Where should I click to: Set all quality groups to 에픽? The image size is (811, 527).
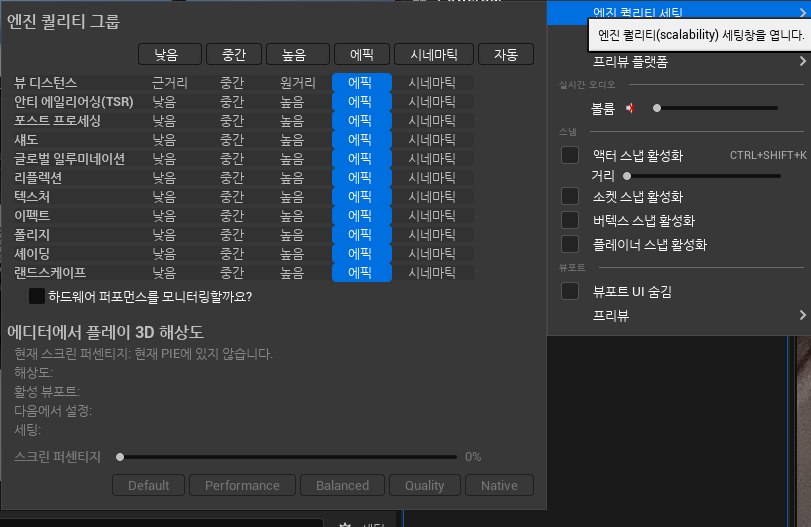click(362, 54)
